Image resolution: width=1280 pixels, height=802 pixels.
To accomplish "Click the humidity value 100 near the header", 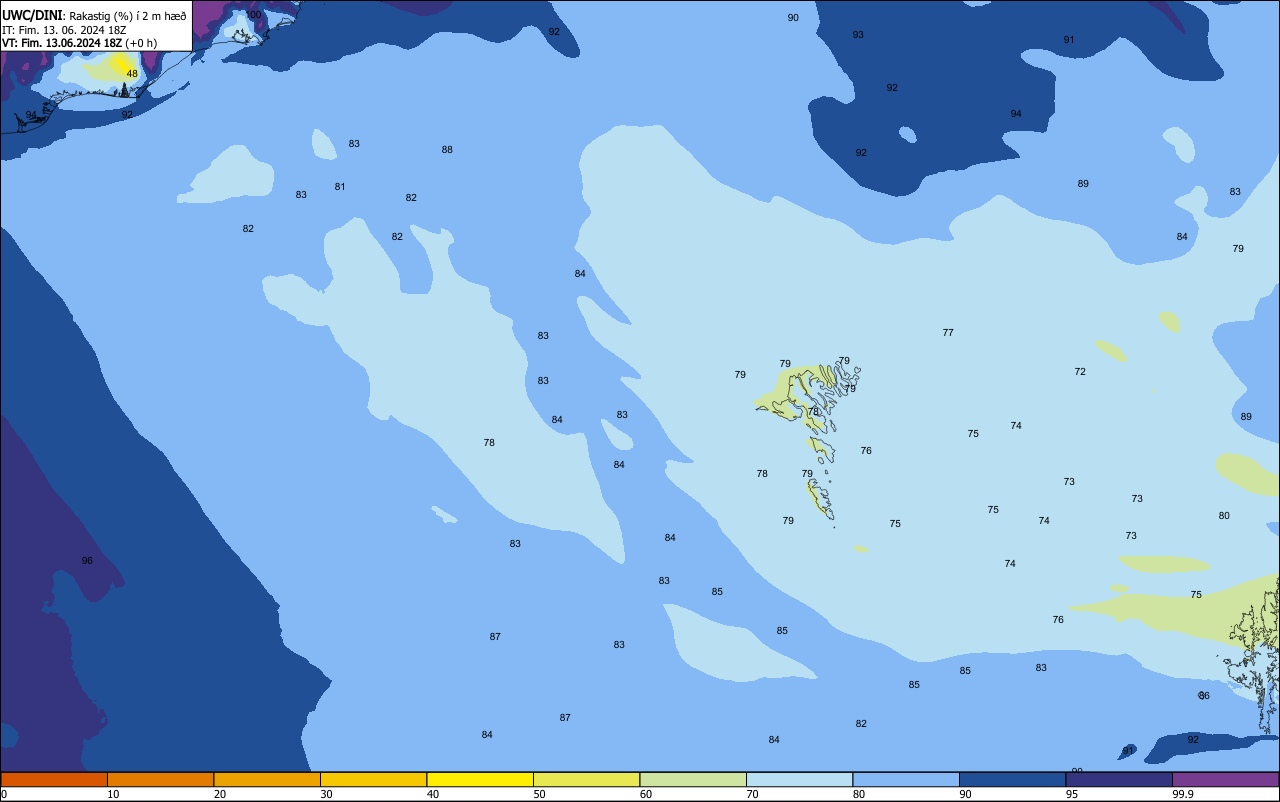I will click(x=254, y=15).
